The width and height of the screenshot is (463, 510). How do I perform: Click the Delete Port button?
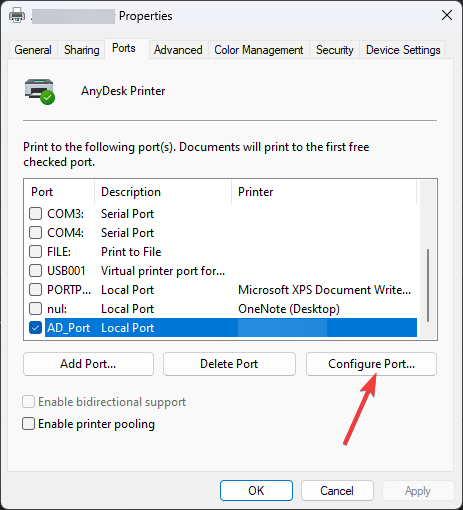(229, 364)
